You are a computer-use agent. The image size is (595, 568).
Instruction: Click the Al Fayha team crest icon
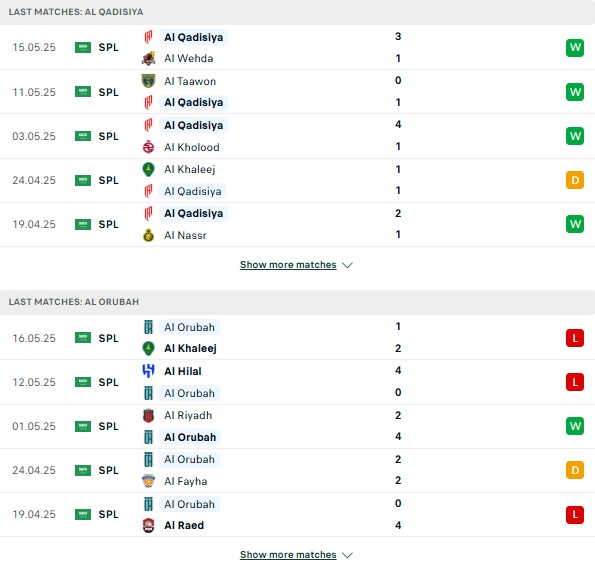[x=148, y=481]
